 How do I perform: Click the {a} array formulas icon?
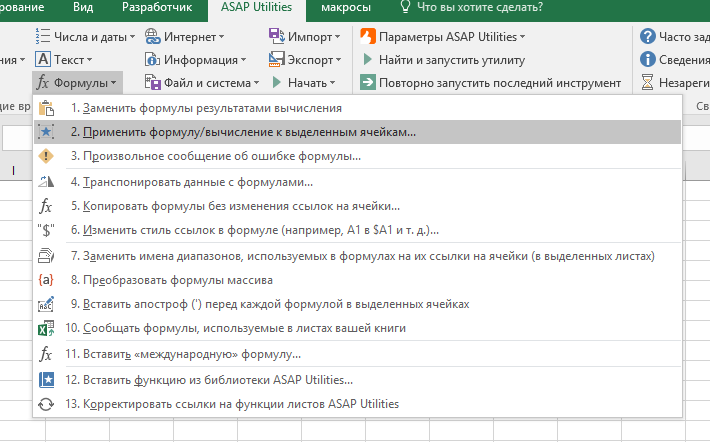pos(46,280)
